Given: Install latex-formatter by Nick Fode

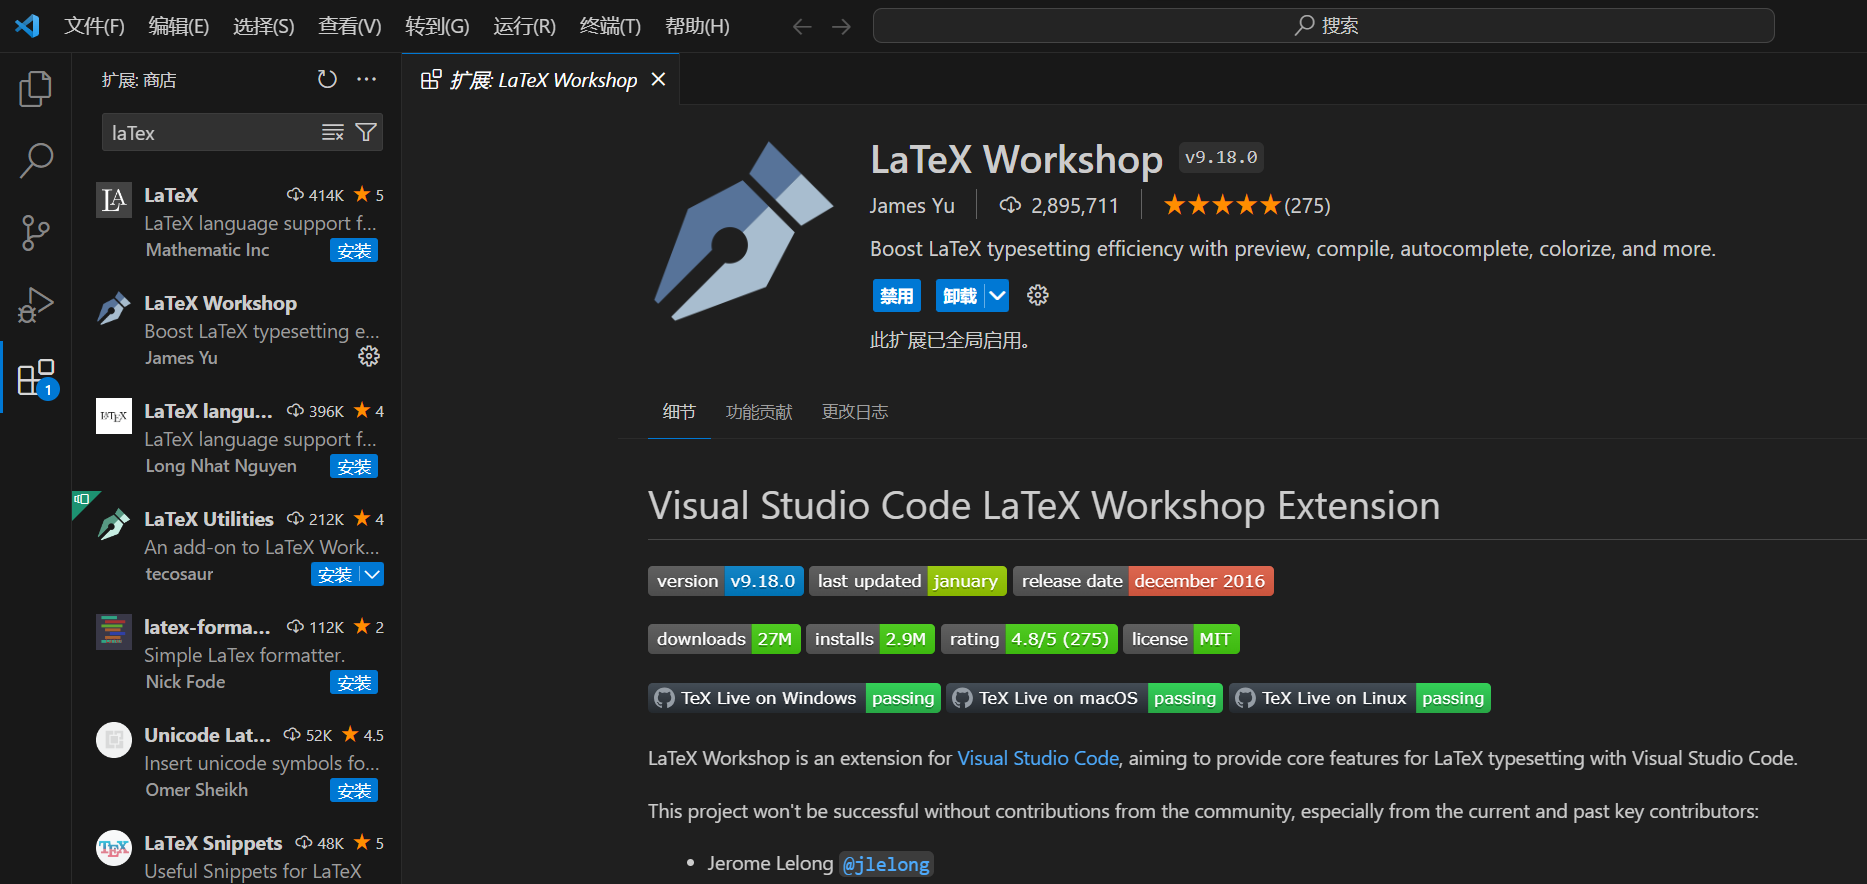Looking at the screenshot, I should coord(354,682).
